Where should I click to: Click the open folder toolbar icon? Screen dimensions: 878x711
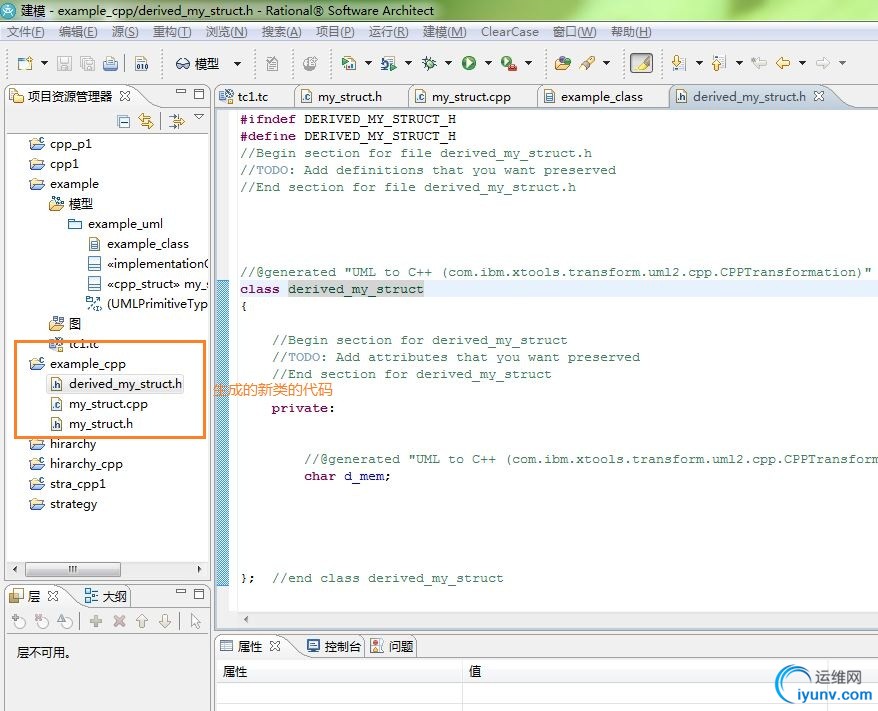[x=563, y=63]
